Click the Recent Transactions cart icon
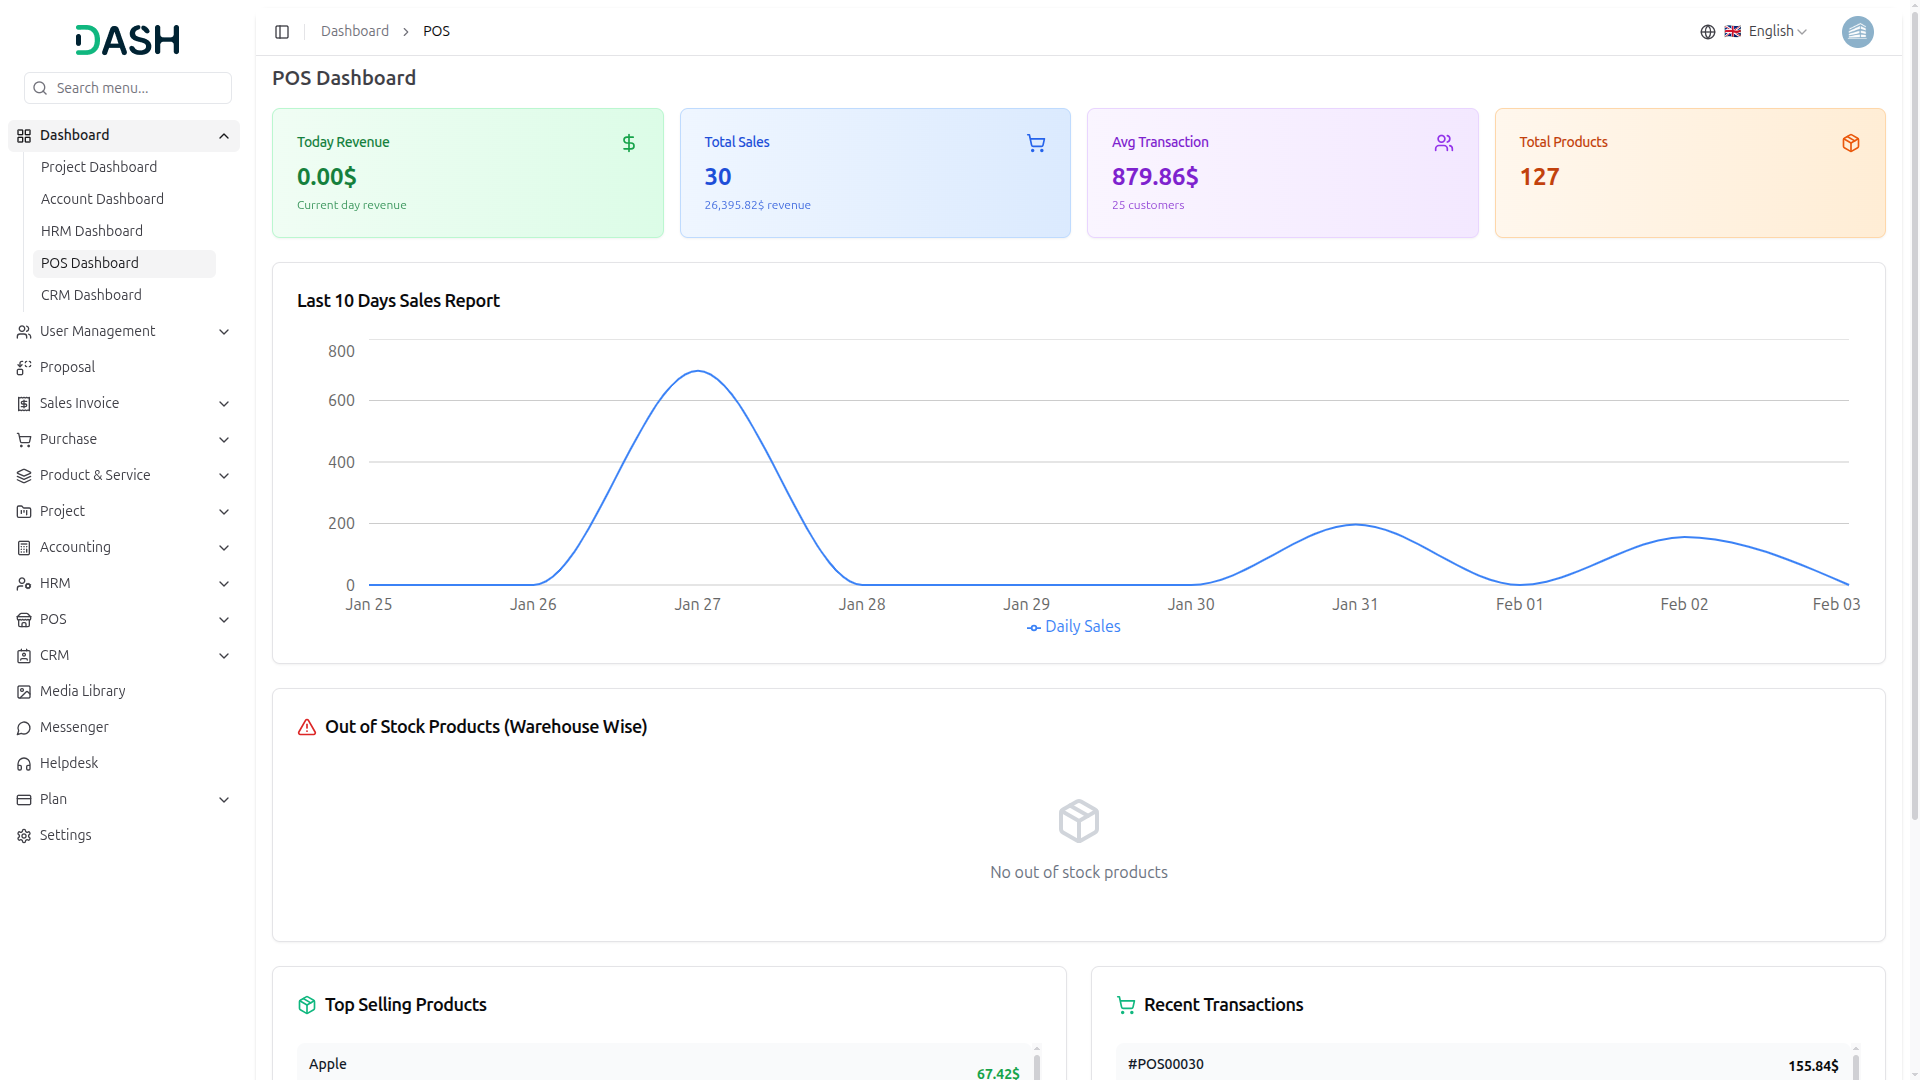 (1126, 1005)
